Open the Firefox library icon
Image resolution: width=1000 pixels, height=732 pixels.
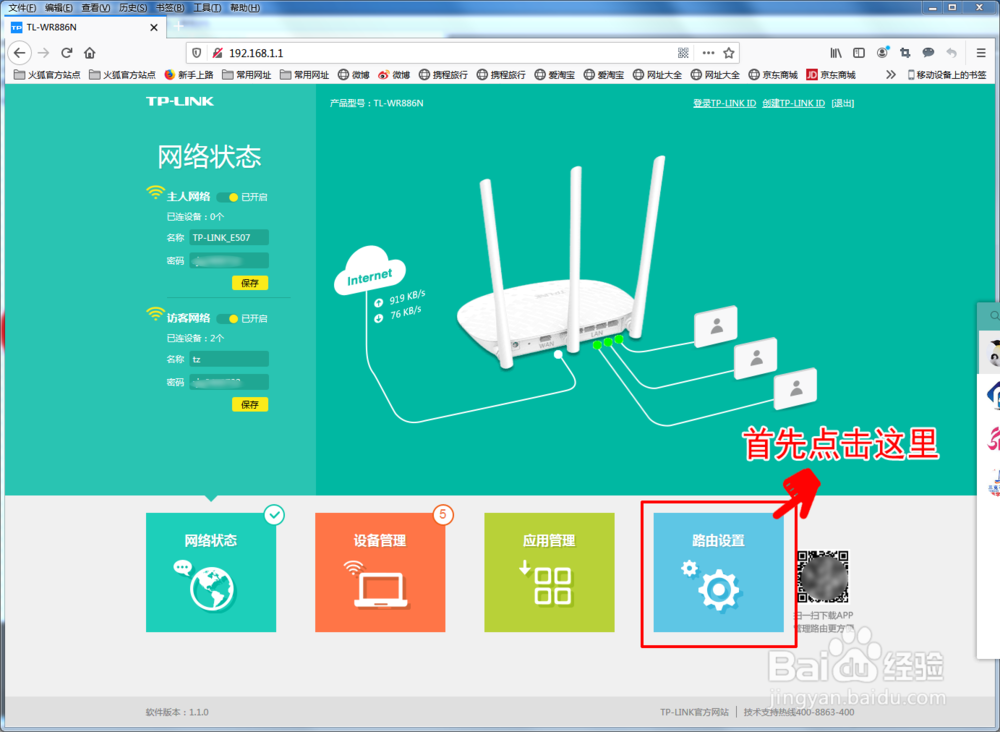pos(836,53)
